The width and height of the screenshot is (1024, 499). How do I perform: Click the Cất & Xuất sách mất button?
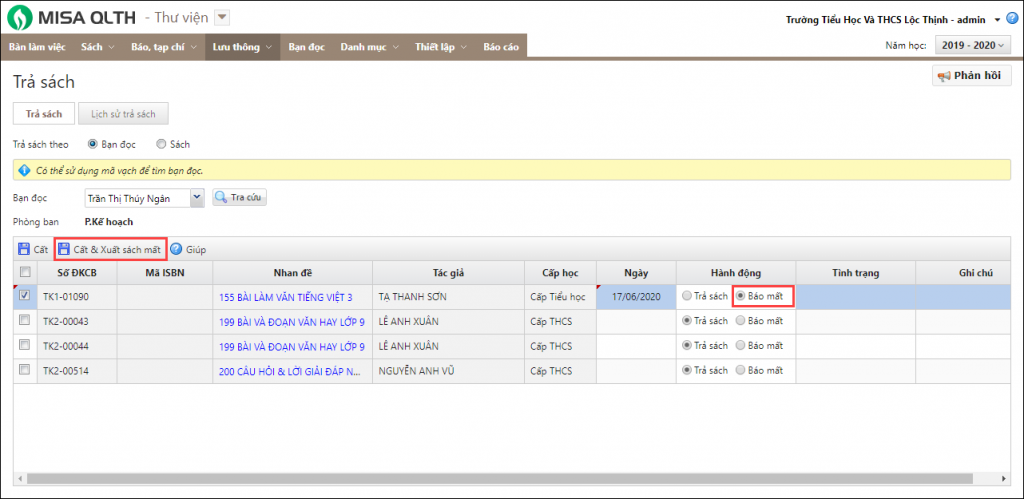[x=110, y=249]
